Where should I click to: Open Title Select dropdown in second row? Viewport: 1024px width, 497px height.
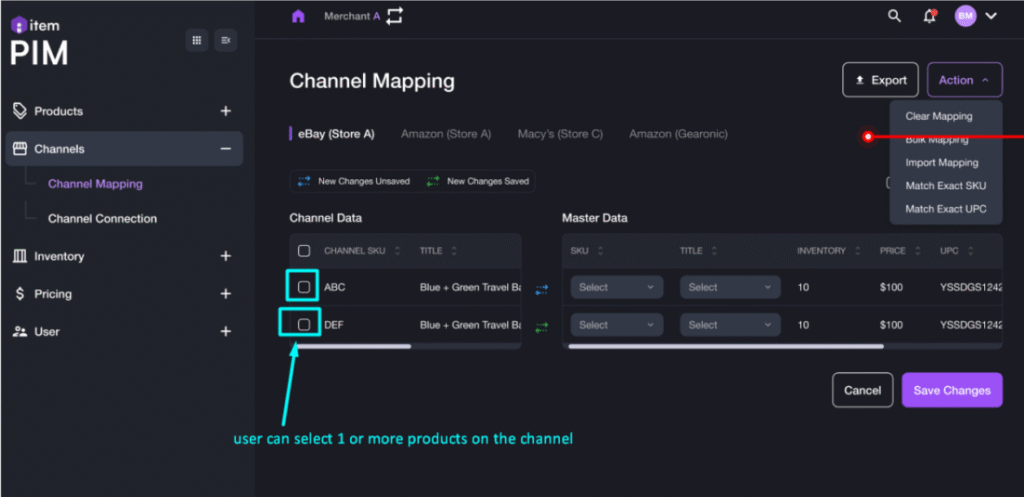[x=727, y=325]
